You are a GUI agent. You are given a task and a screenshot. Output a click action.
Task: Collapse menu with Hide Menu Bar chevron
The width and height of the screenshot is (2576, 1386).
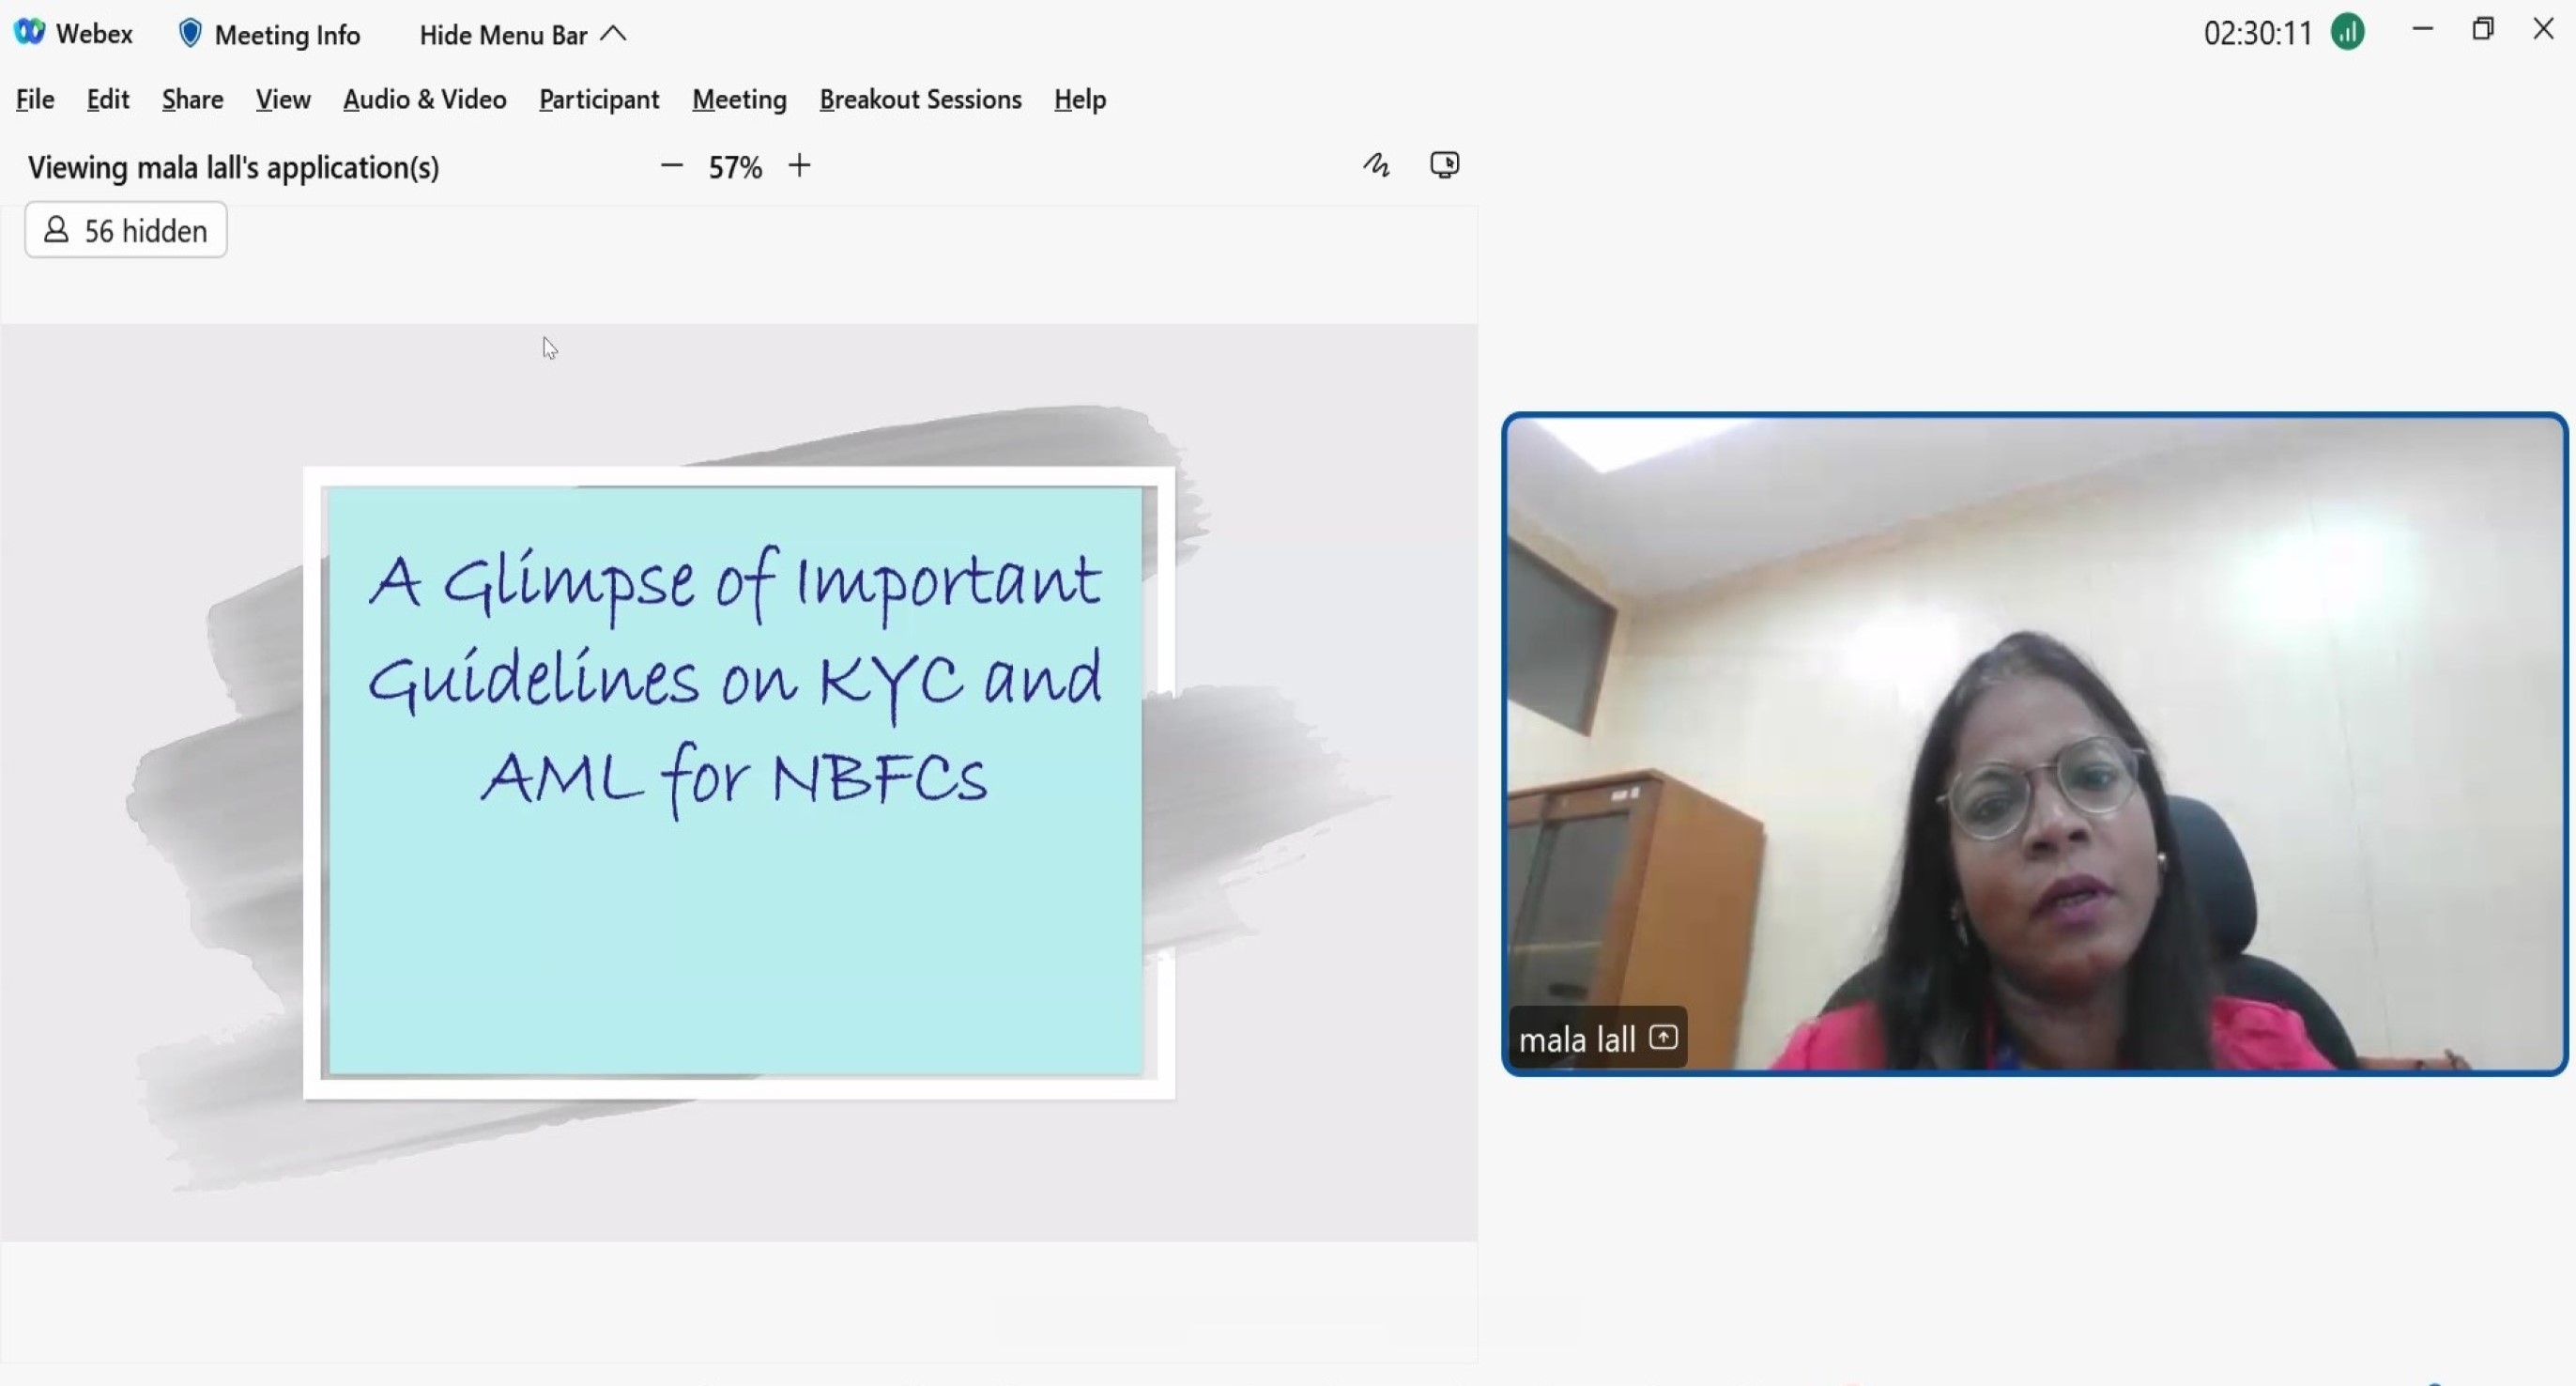(x=614, y=34)
